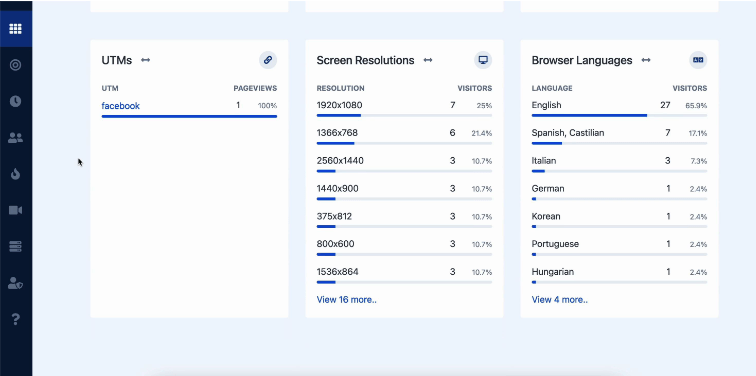The height and width of the screenshot is (376, 756).
Task: Click the Screen Resolutions card title
Action: pyautogui.click(x=365, y=60)
